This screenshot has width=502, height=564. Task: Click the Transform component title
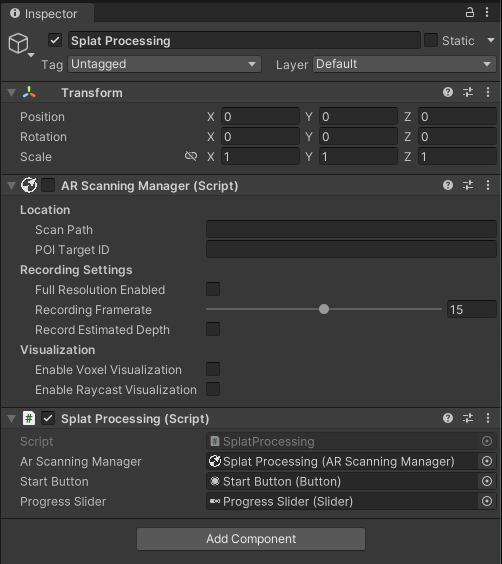pos(92,93)
